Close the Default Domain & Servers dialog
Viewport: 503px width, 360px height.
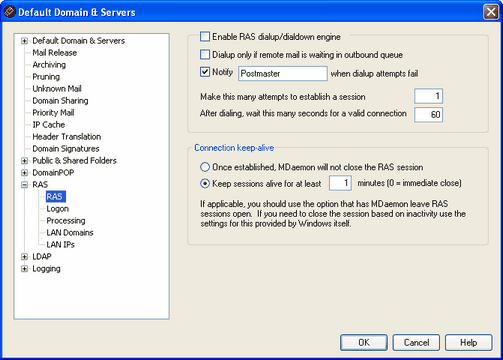[x=491, y=12]
